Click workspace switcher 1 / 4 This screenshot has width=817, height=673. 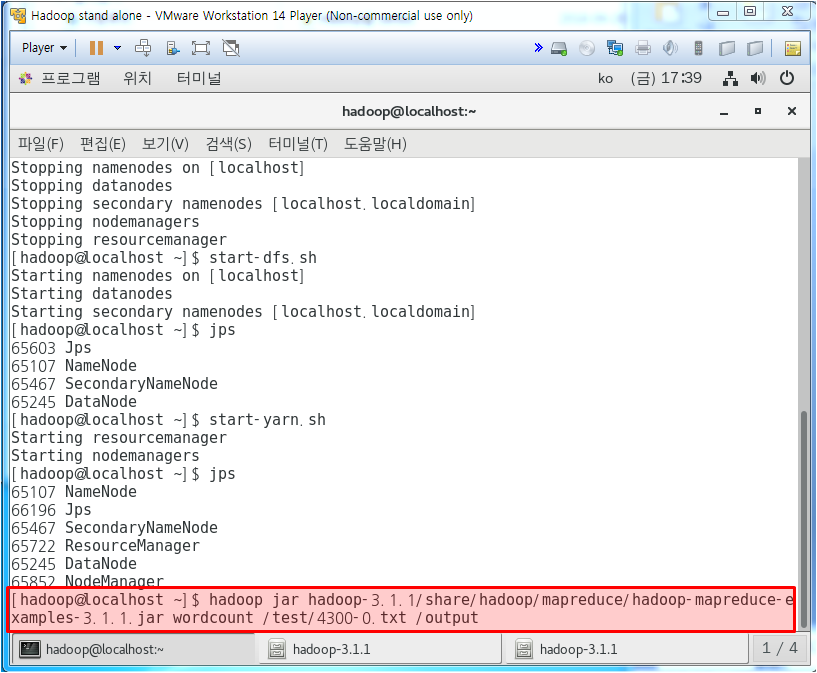[x=779, y=649]
